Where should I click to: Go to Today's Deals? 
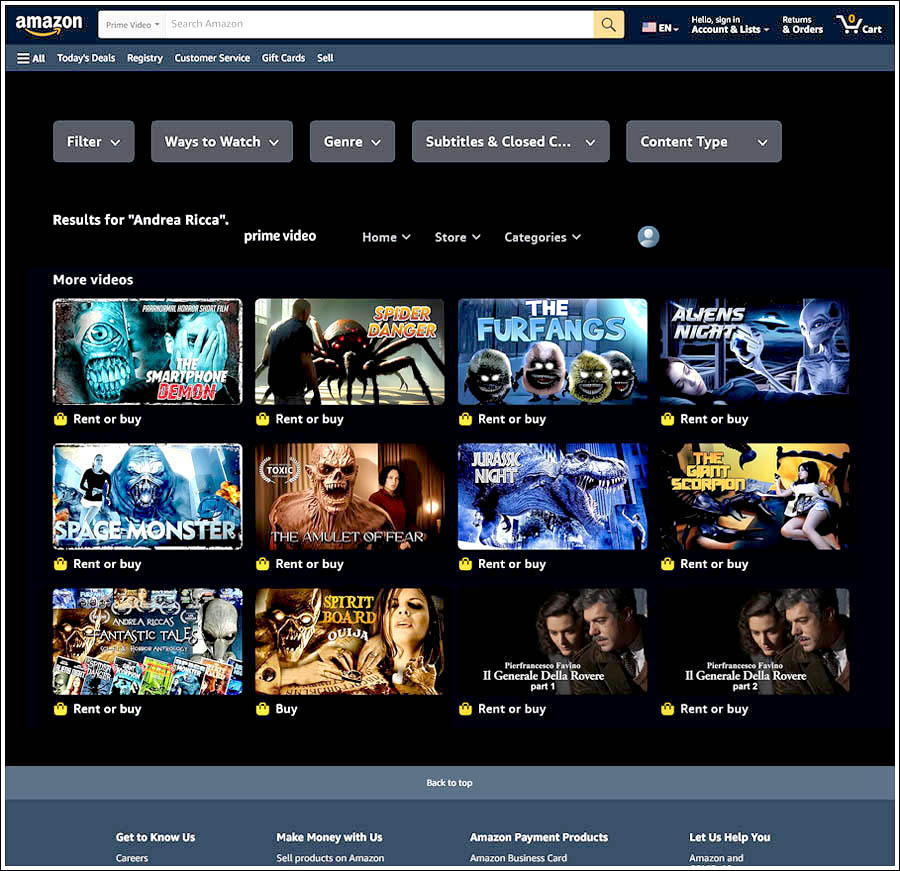(x=86, y=58)
